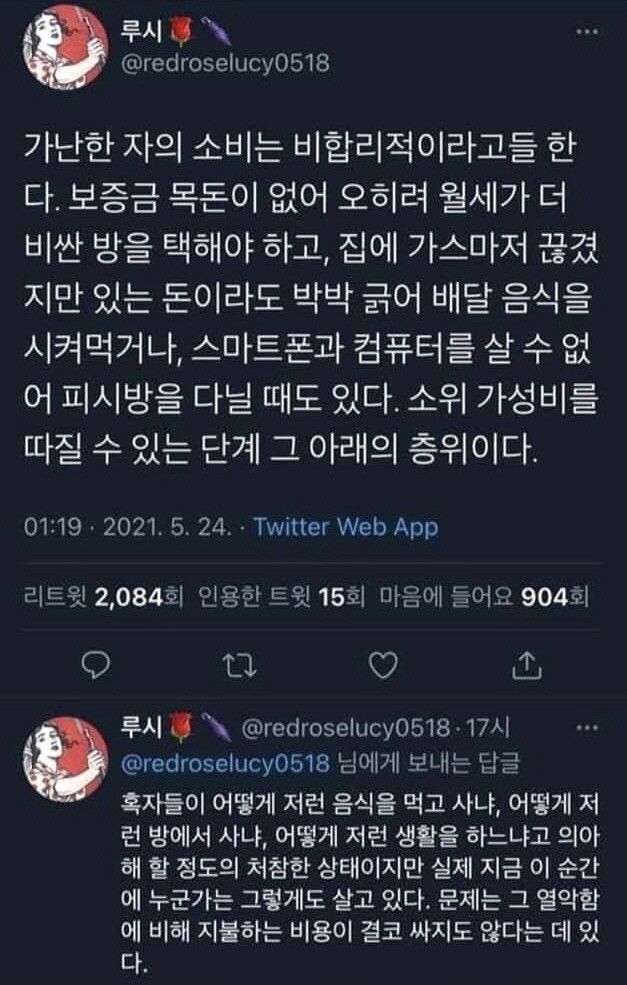
Task: Open main tweet three-dot more menu
Action: click(587, 31)
